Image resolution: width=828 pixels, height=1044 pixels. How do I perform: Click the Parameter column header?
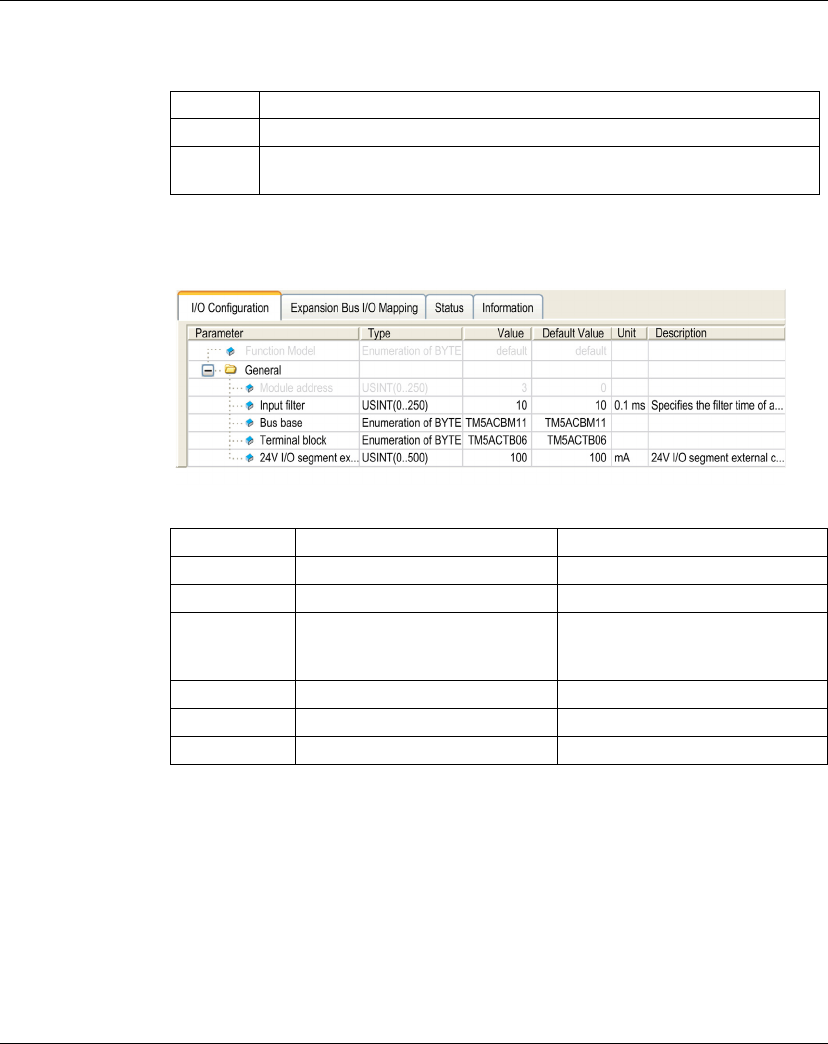274,333
